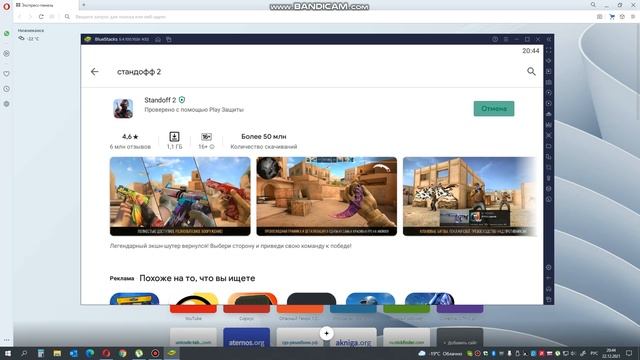The image size is (640, 360).
Task: Click the Standoff 2 app icon
Action: pos(123,109)
